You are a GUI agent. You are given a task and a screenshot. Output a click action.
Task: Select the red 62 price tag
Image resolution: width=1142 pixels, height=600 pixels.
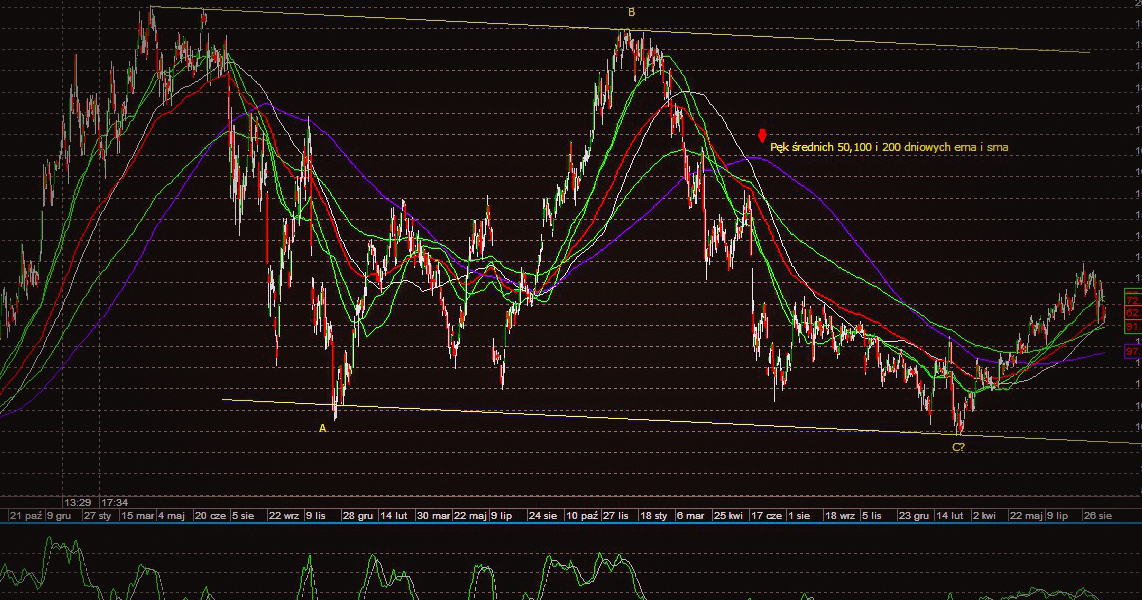1132,313
